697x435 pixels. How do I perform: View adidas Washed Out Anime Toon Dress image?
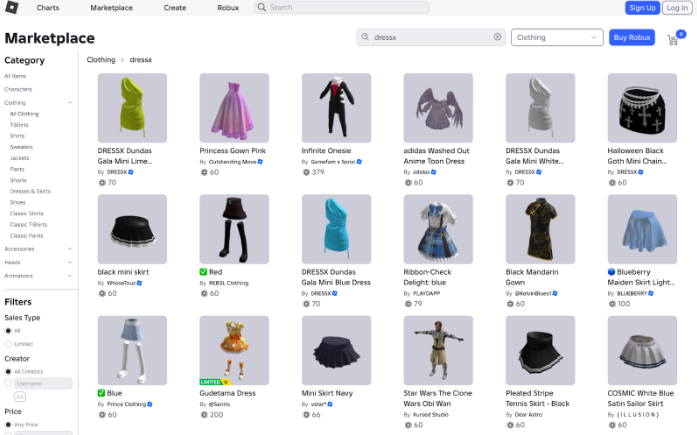tap(438, 108)
